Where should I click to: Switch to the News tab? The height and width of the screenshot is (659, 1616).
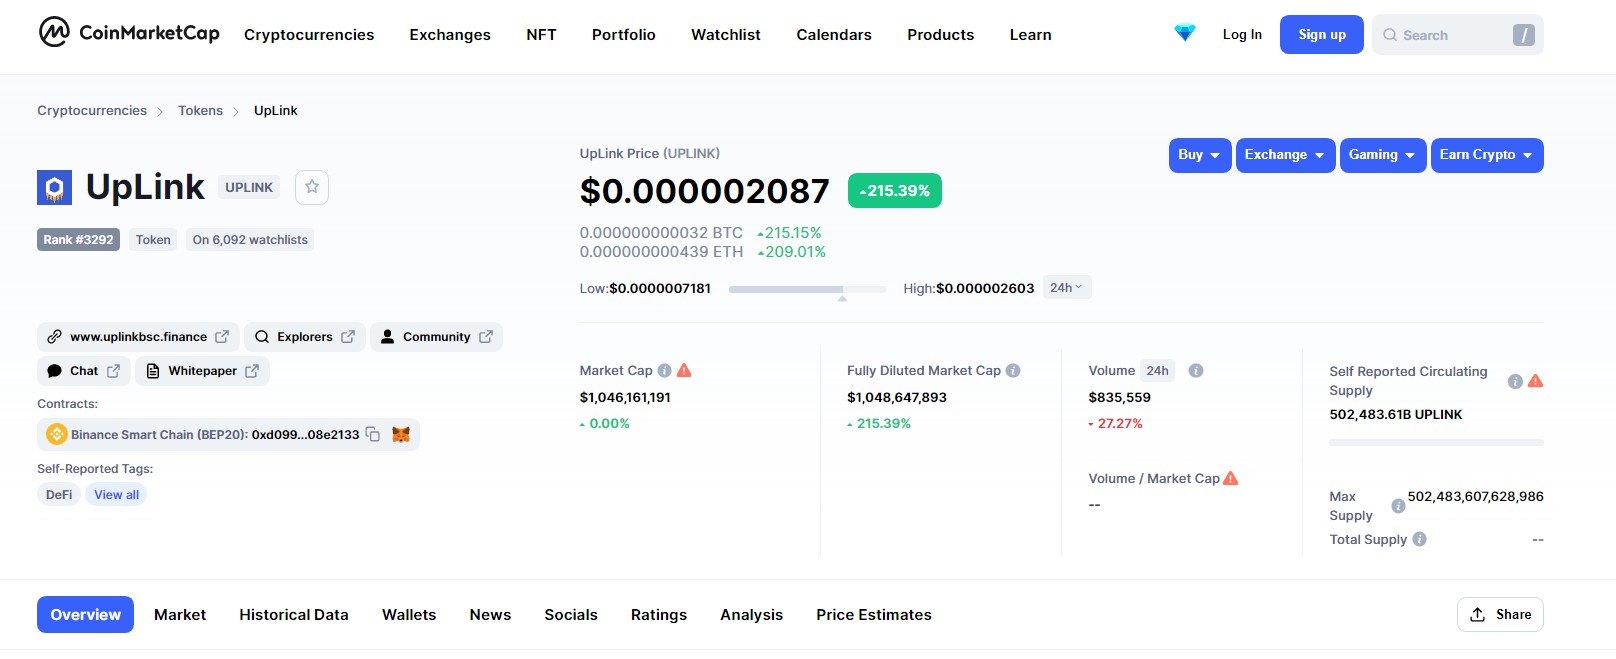[x=490, y=615]
